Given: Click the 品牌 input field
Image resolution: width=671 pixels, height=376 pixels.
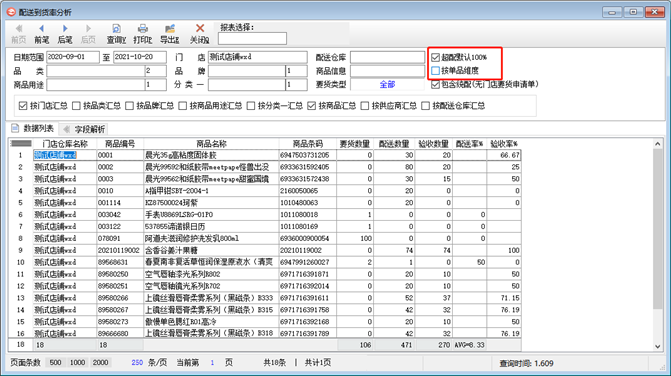Looking at the screenshot, I should [247, 71].
